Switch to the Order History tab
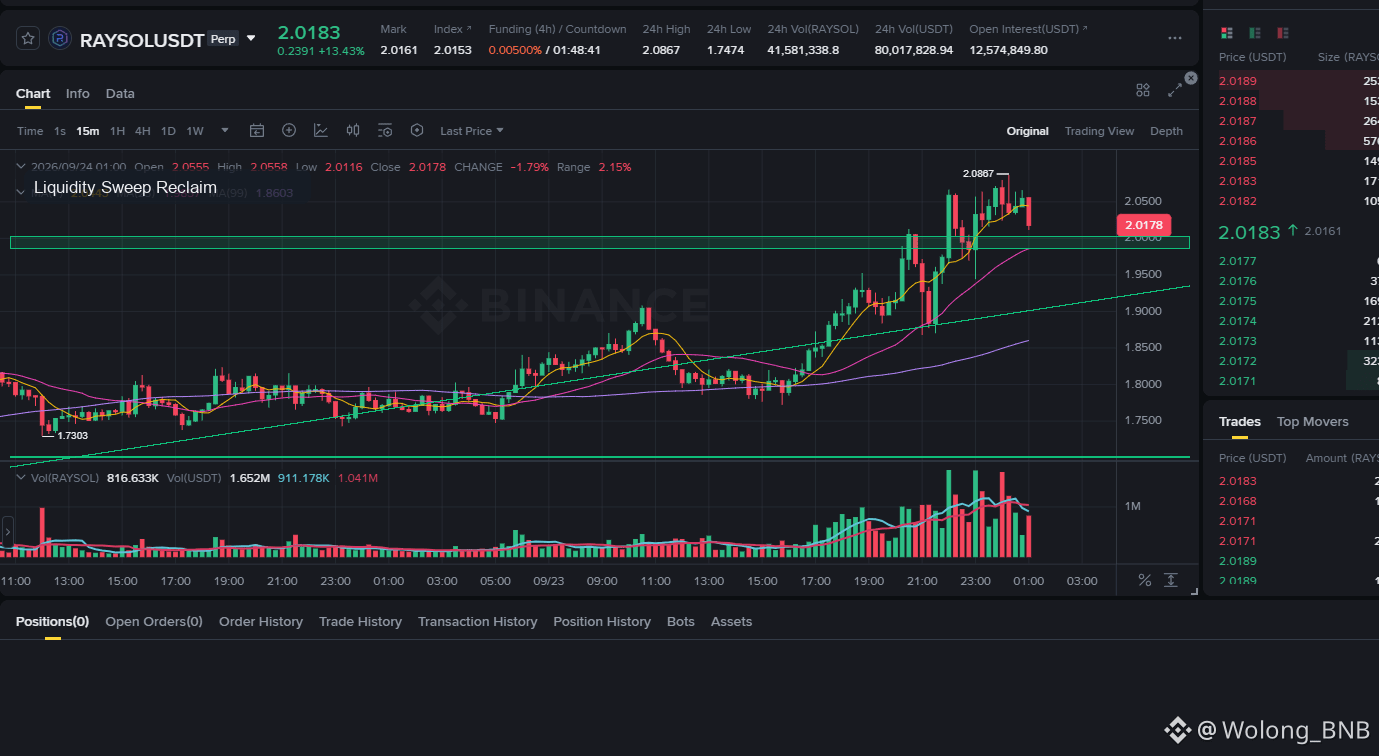The width and height of the screenshot is (1379, 756). coord(261,621)
